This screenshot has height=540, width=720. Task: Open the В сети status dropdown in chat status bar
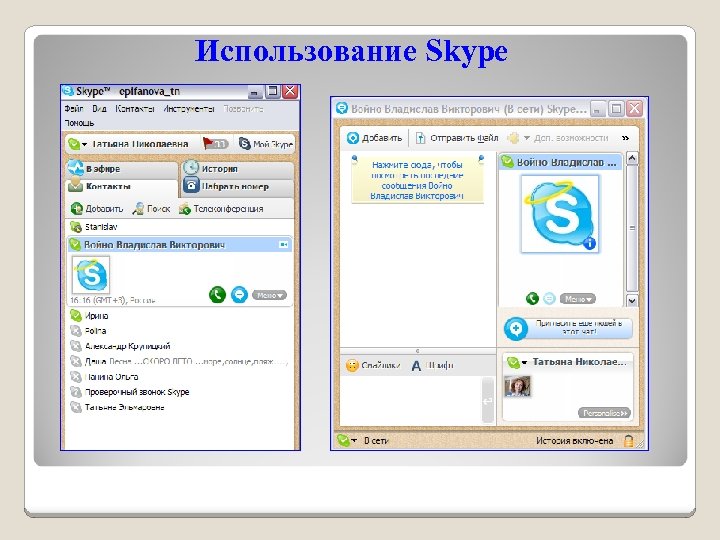point(363,441)
